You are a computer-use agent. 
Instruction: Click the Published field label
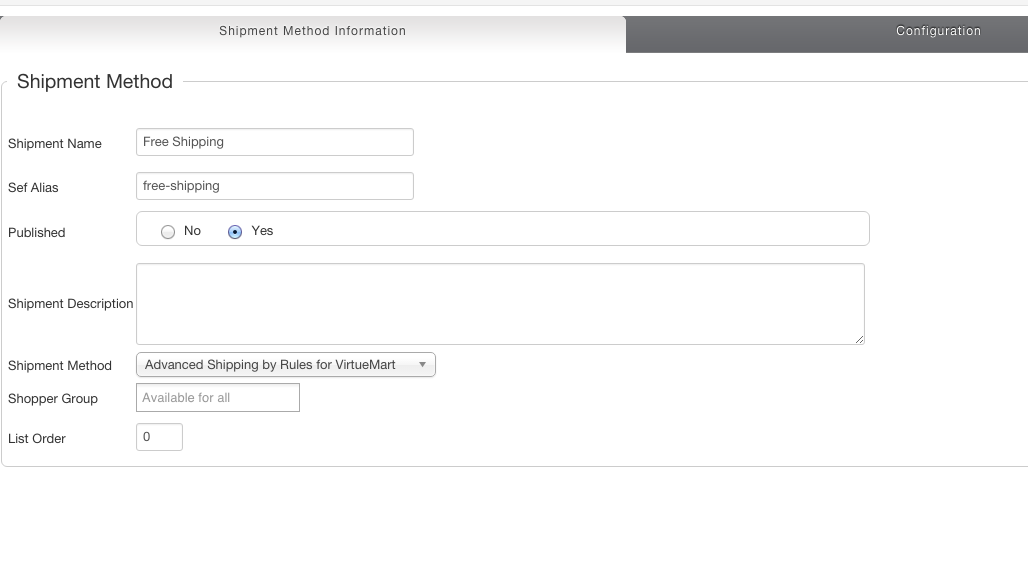[x=37, y=233]
